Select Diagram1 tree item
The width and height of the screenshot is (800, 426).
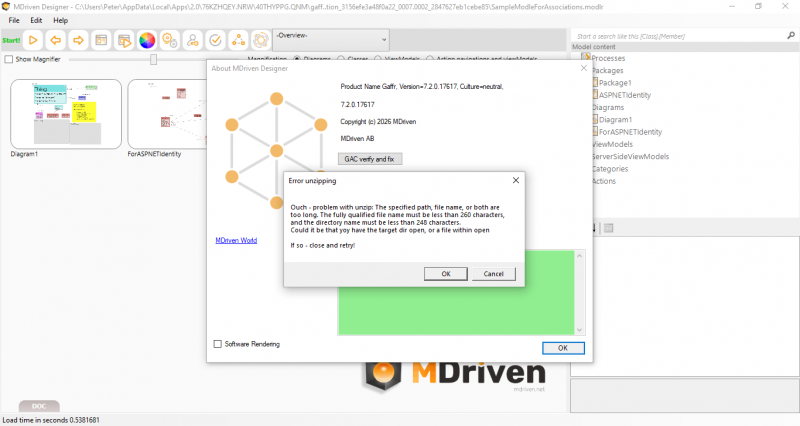615,119
